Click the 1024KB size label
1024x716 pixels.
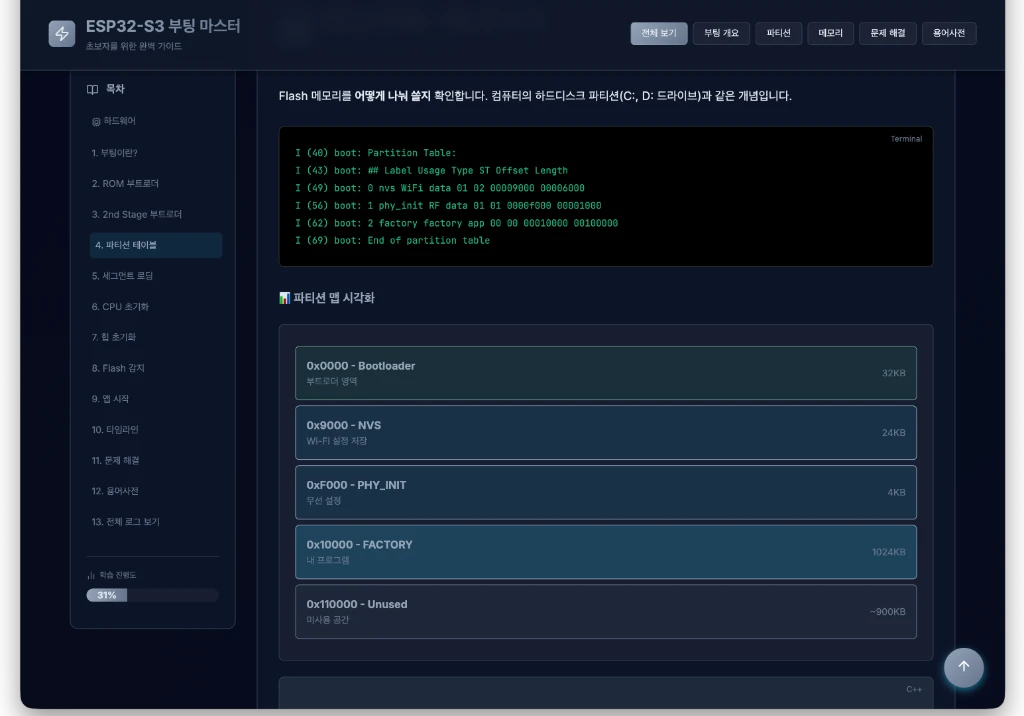[x=888, y=552]
